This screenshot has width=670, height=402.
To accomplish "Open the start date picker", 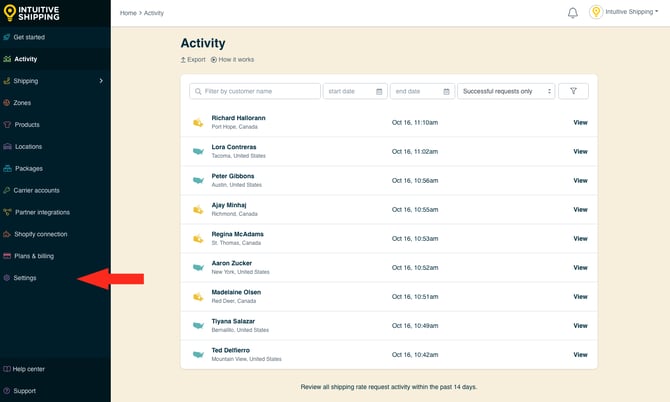I will click(x=355, y=91).
